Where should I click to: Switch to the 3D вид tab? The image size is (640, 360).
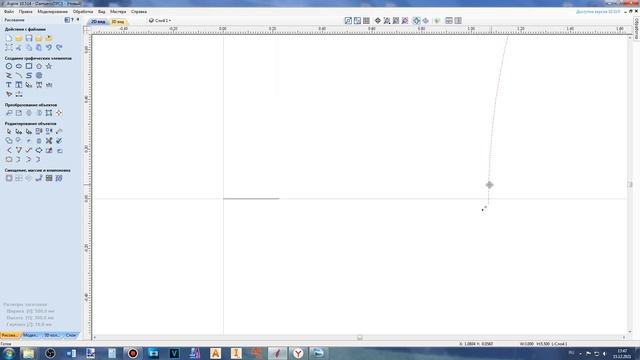click(118, 21)
